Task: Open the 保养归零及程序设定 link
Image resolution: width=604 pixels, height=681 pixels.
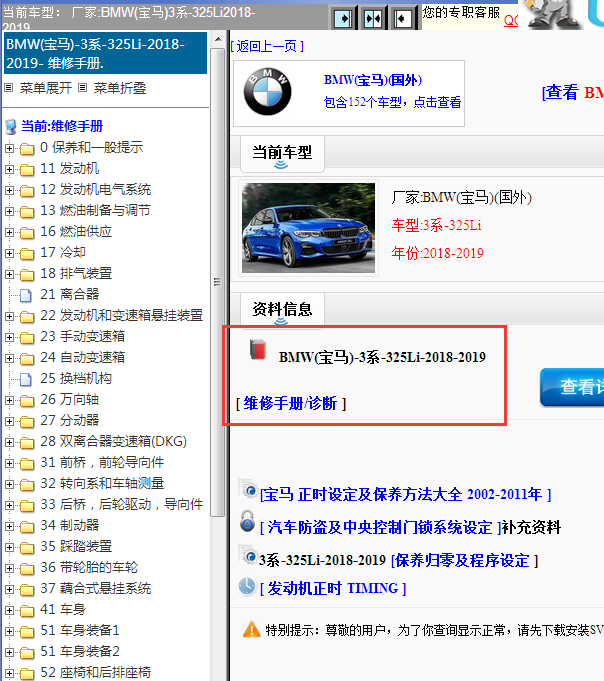Action: (464, 560)
